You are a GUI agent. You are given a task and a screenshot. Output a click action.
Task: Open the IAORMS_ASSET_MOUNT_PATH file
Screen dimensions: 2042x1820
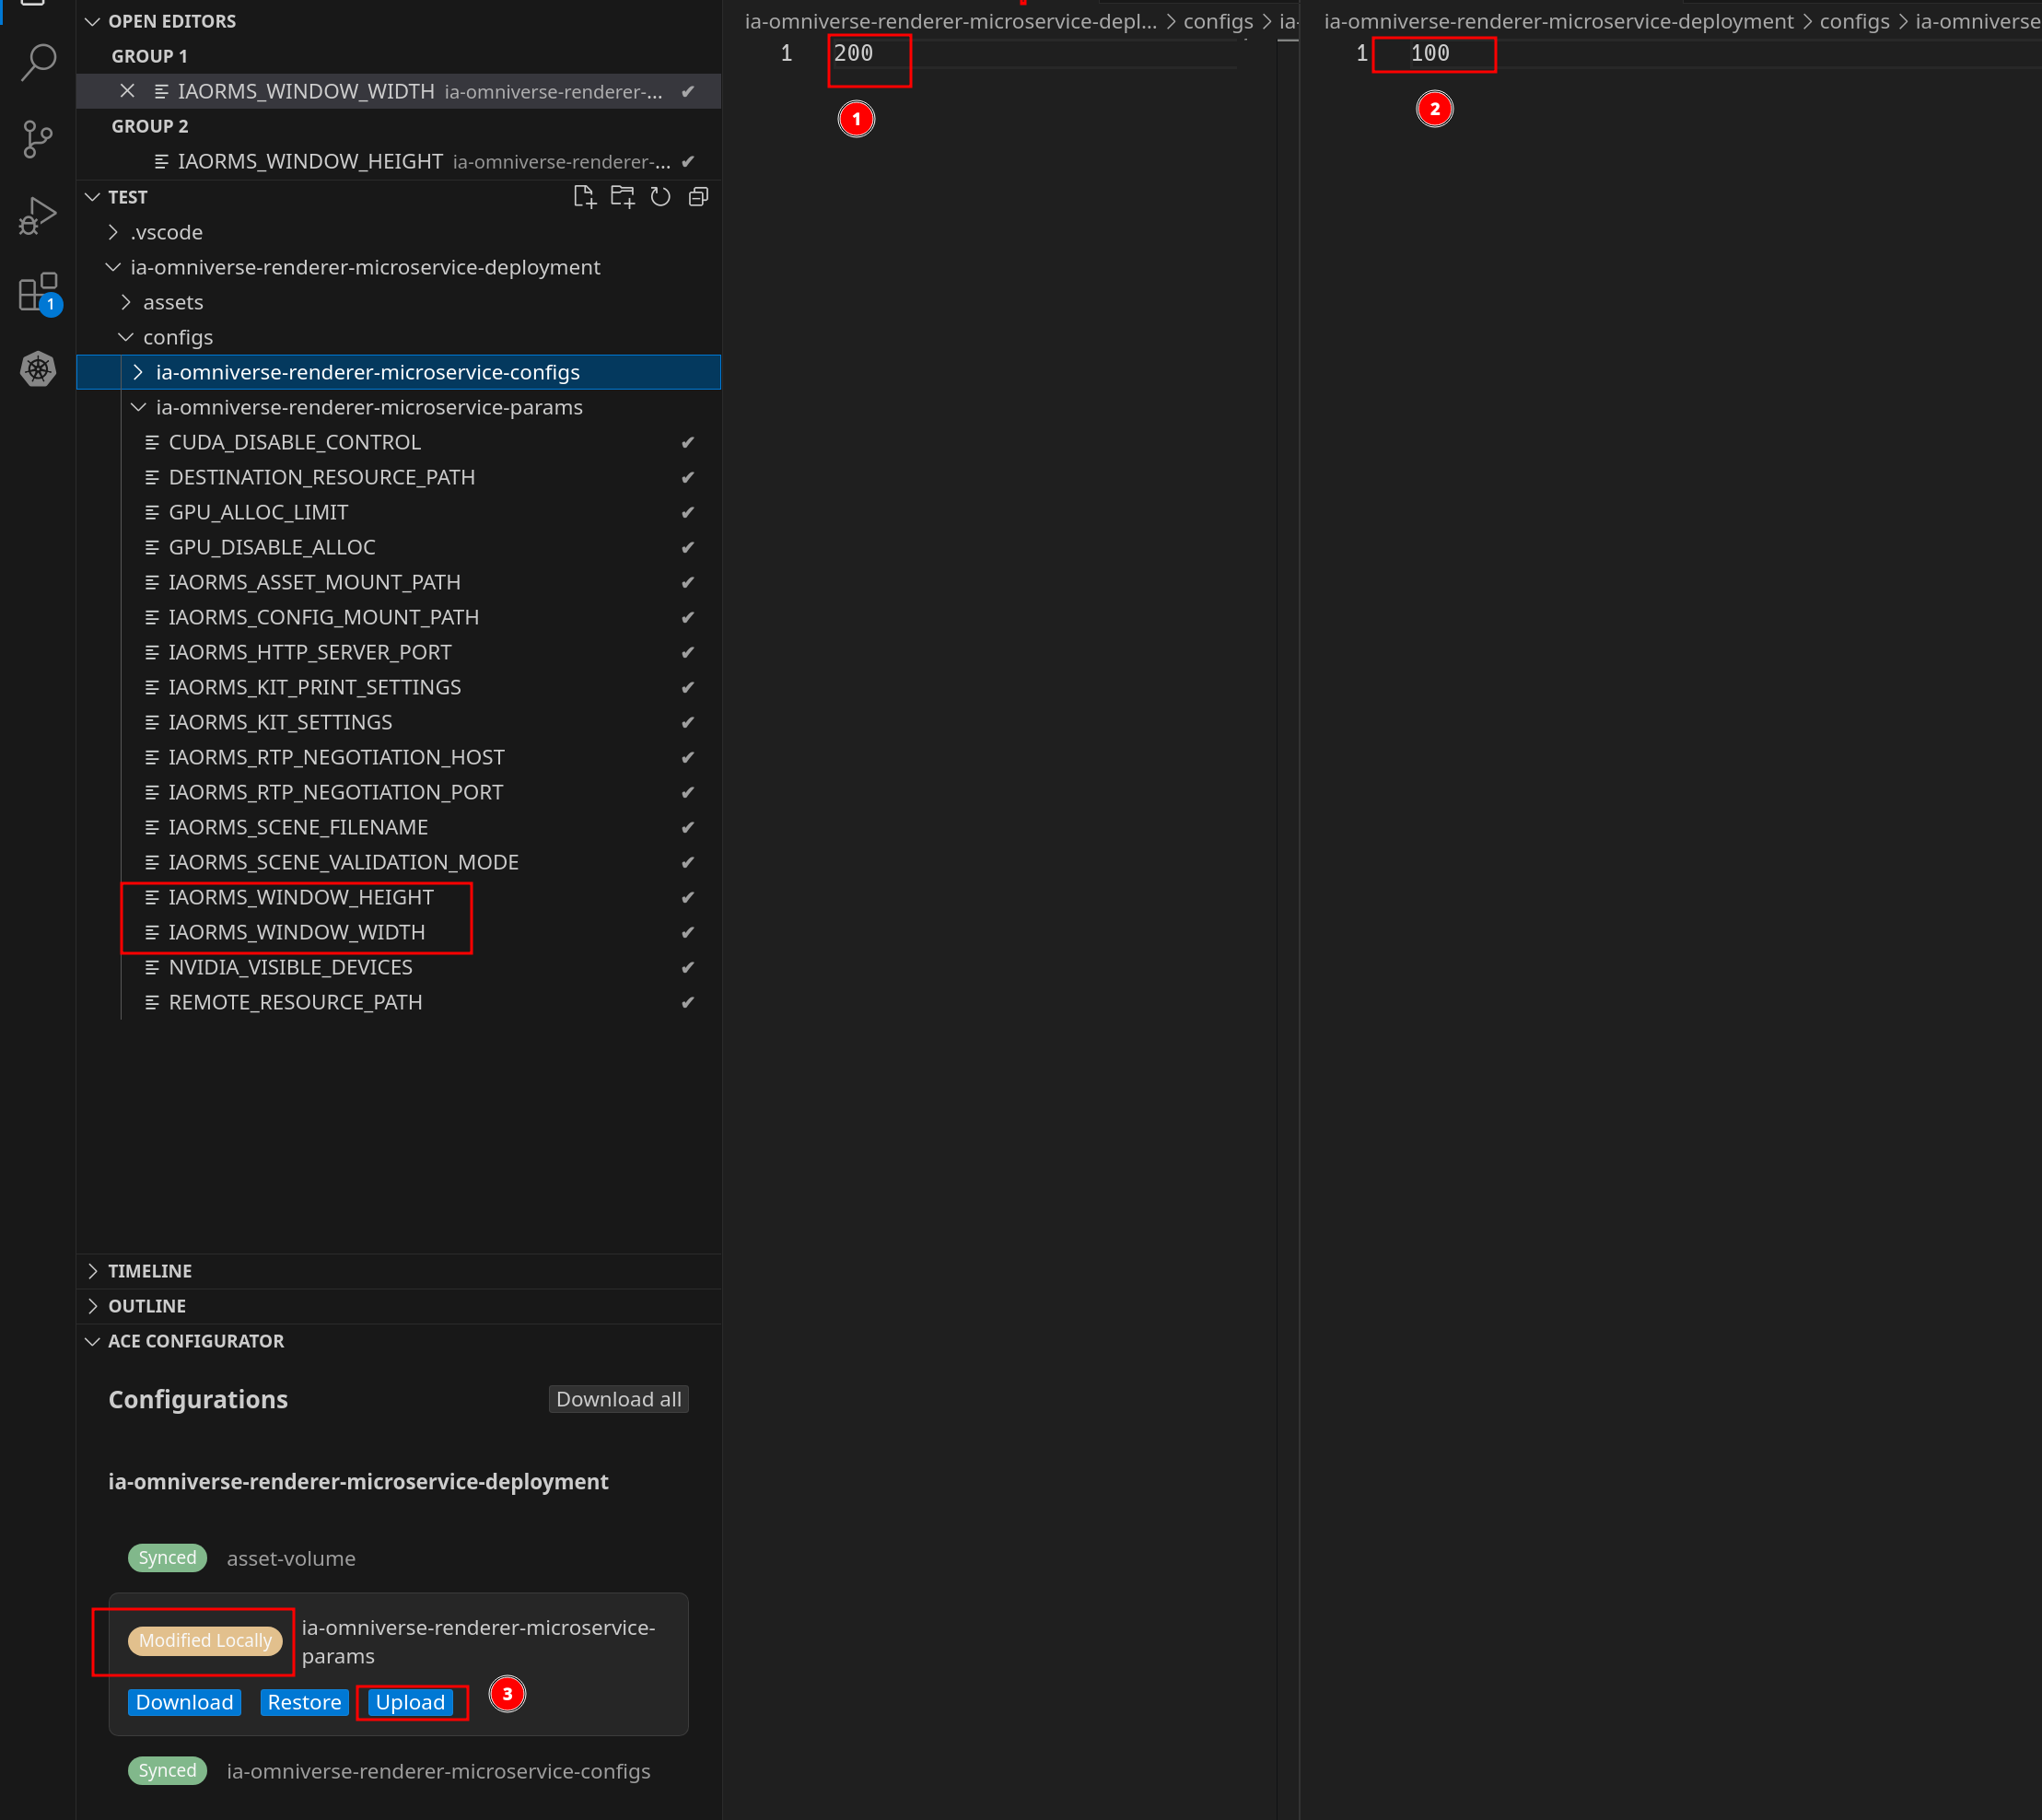[x=400, y=582]
